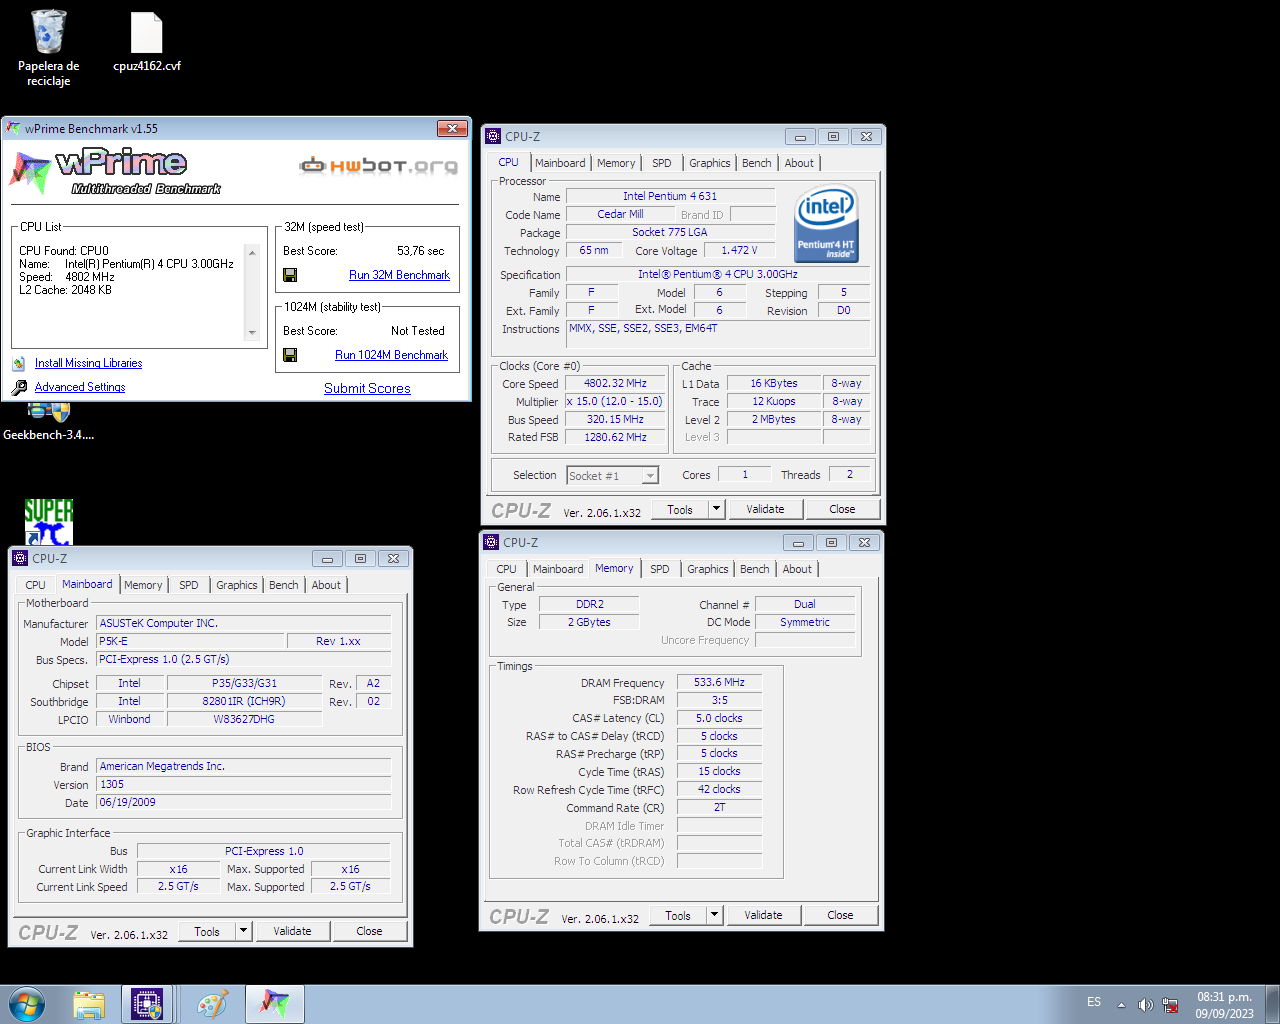Open the Bench tab in the Memory window
Viewport: 1280px width, 1024px height.
(x=755, y=569)
